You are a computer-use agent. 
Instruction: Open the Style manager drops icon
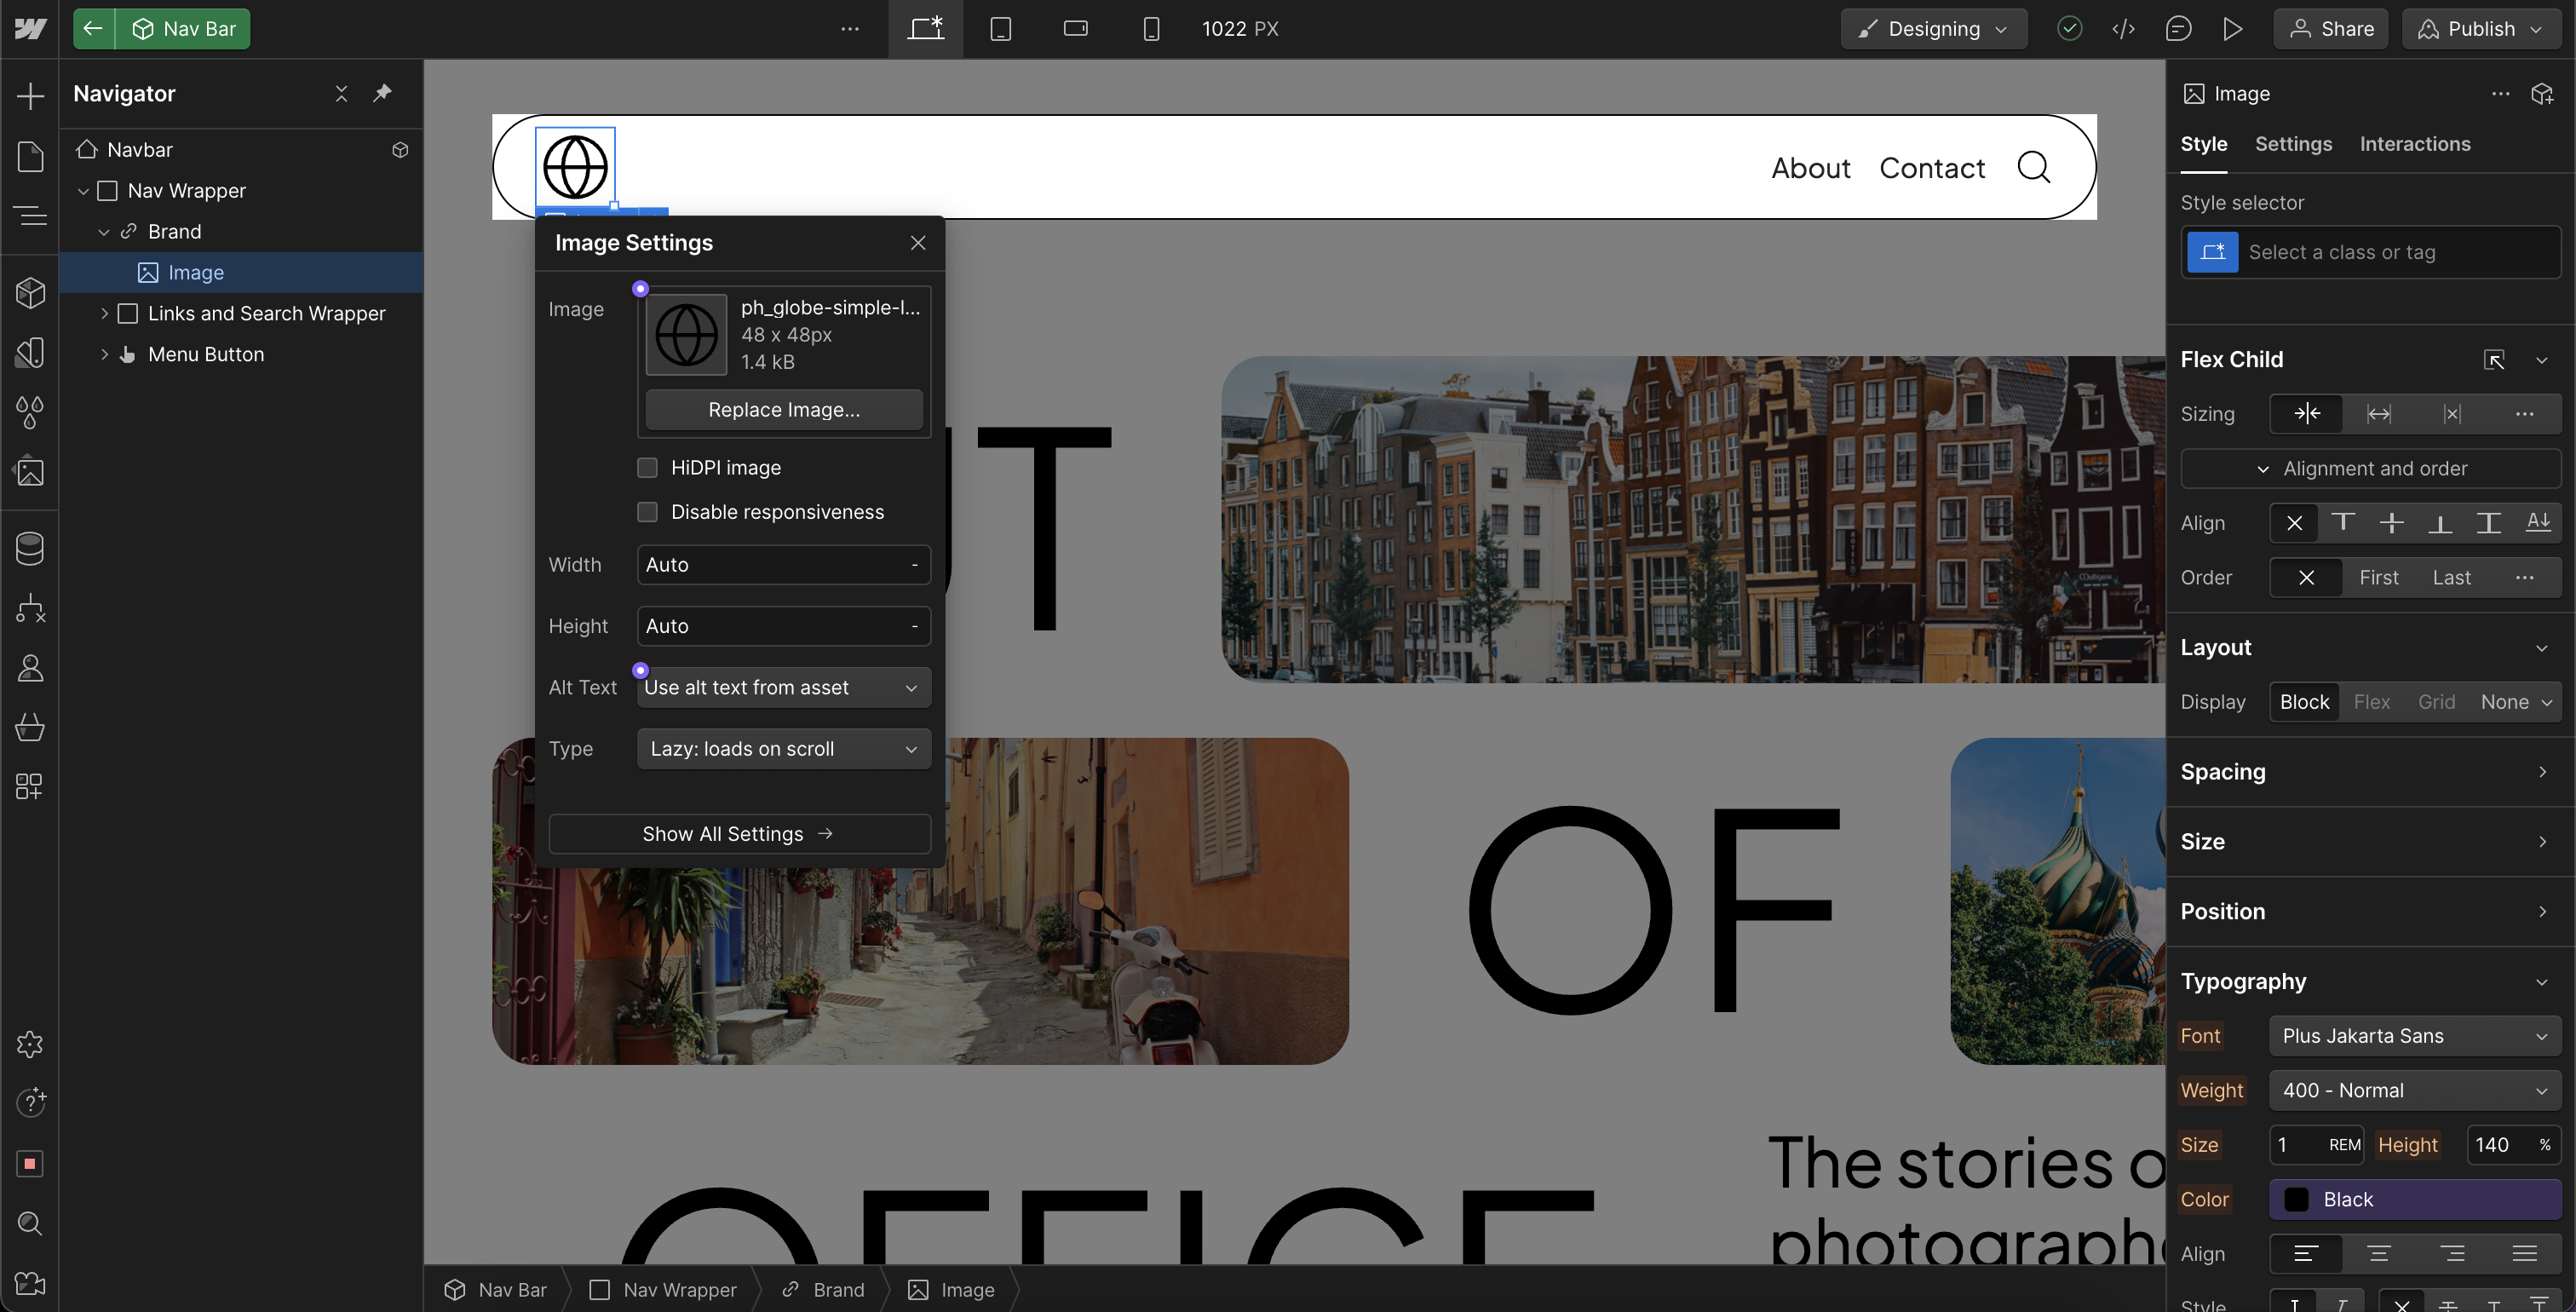[30, 411]
